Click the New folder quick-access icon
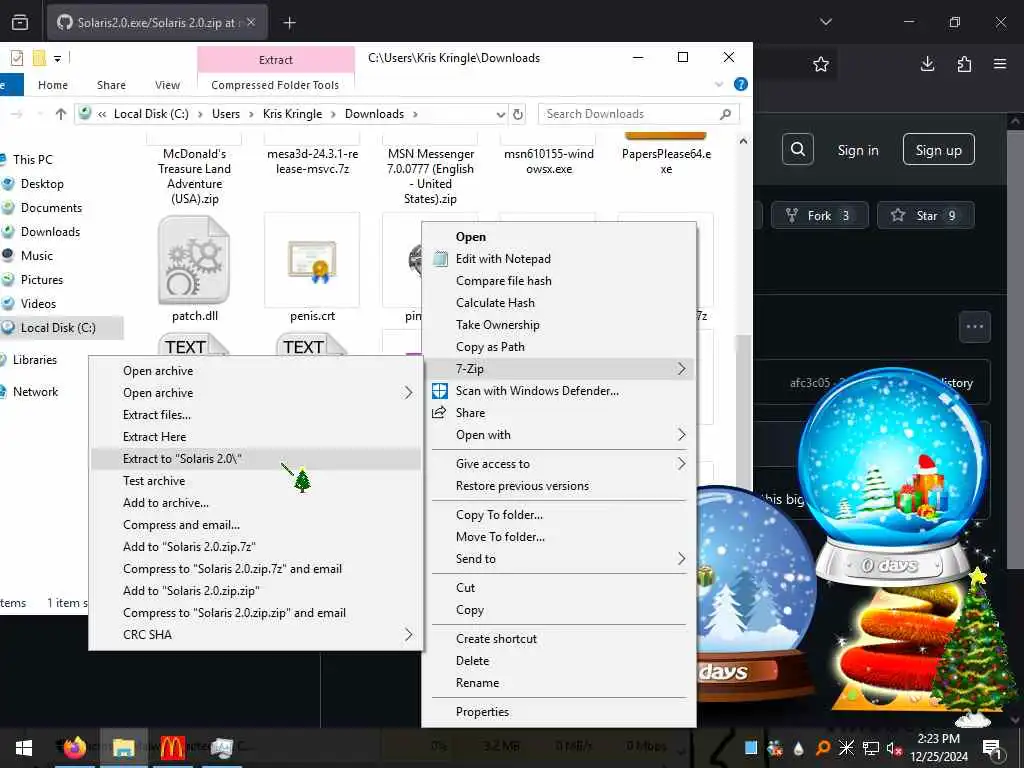The width and height of the screenshot is (1024, 768). [39, 58]
